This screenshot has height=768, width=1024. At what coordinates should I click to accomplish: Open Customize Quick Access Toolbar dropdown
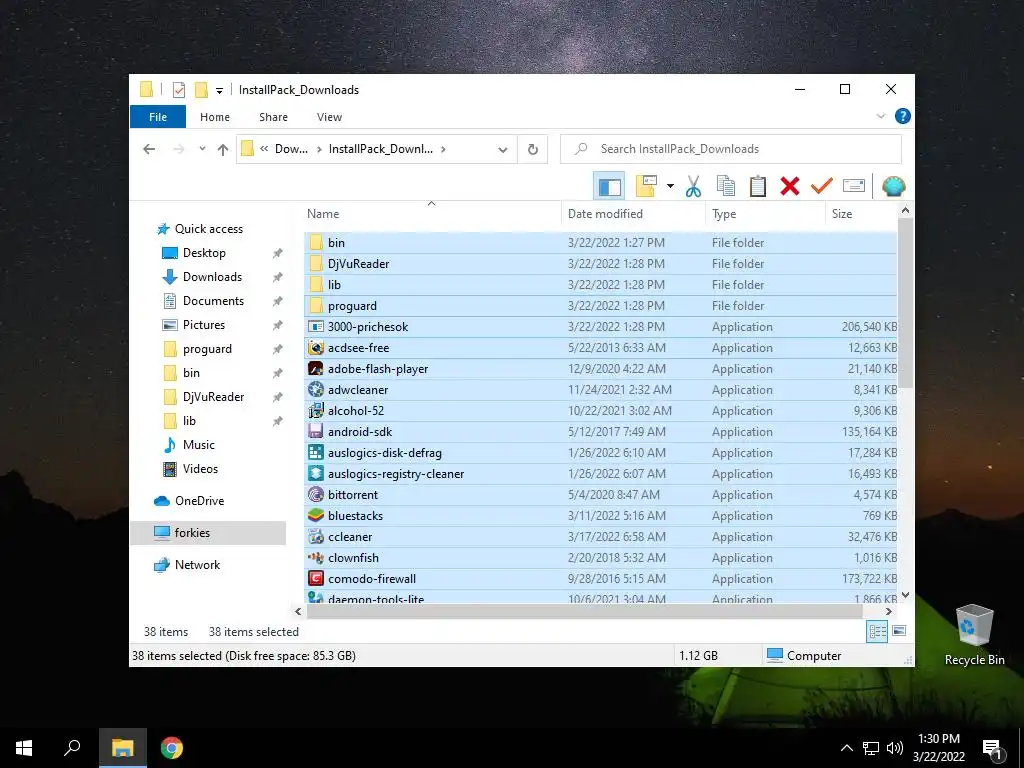point(219,91)
